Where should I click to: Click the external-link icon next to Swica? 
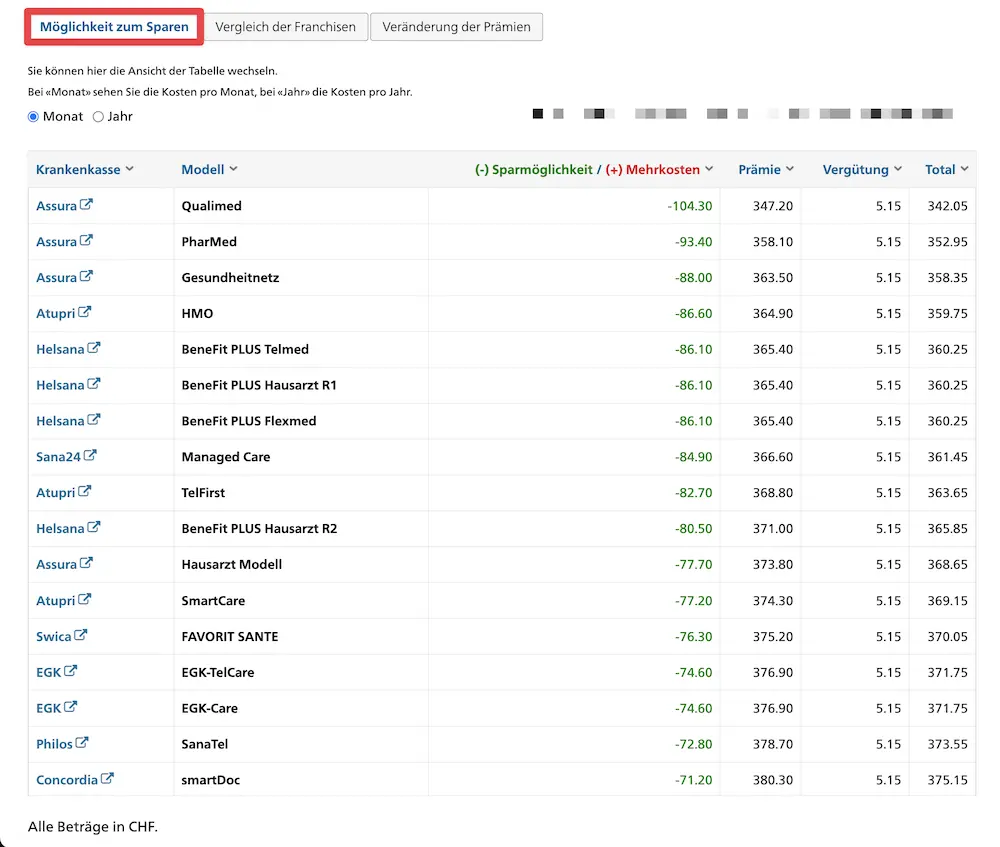[x=80, y=635]
